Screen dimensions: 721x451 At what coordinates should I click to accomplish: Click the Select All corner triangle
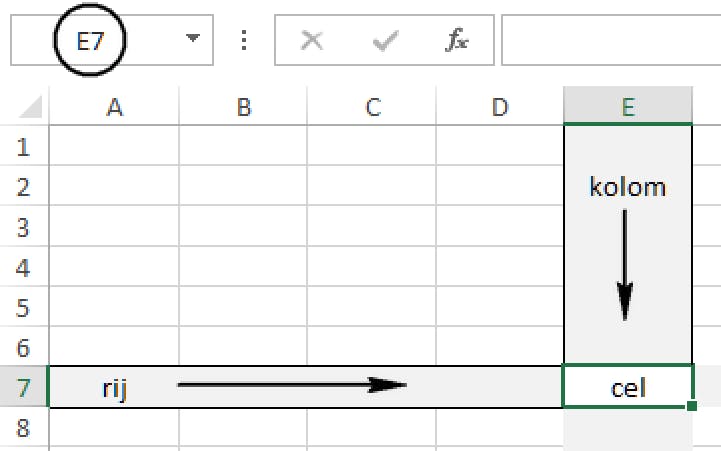click(32, 107)
